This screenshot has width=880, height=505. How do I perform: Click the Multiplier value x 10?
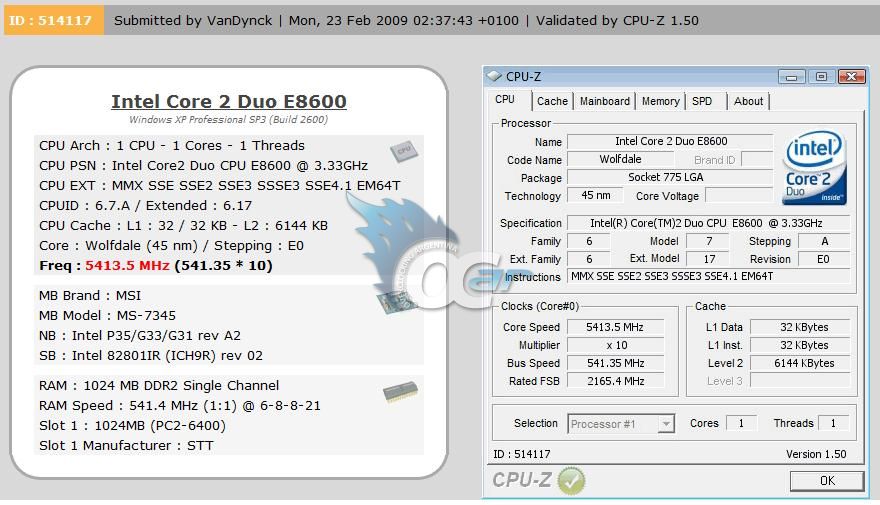(x=616, y=345)
